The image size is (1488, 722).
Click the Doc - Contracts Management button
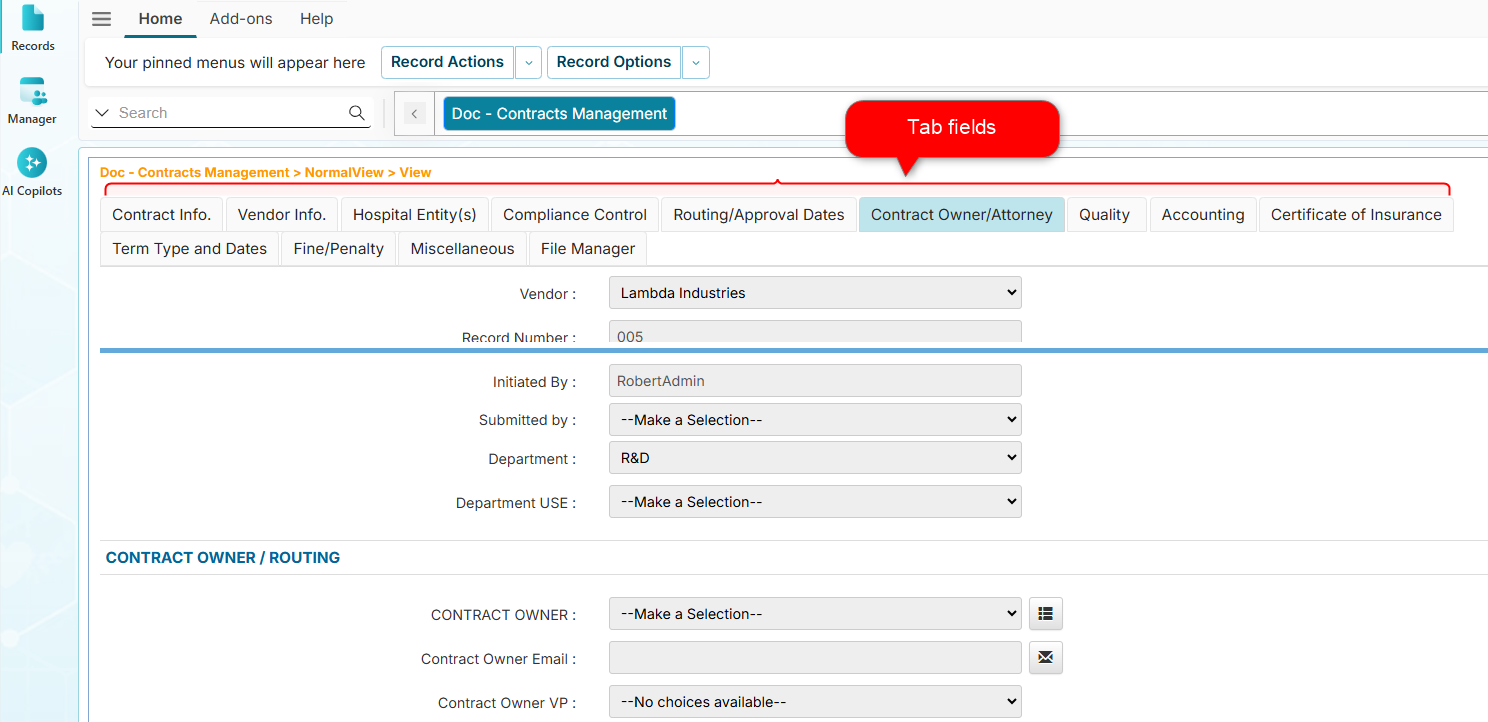point(559,114)
